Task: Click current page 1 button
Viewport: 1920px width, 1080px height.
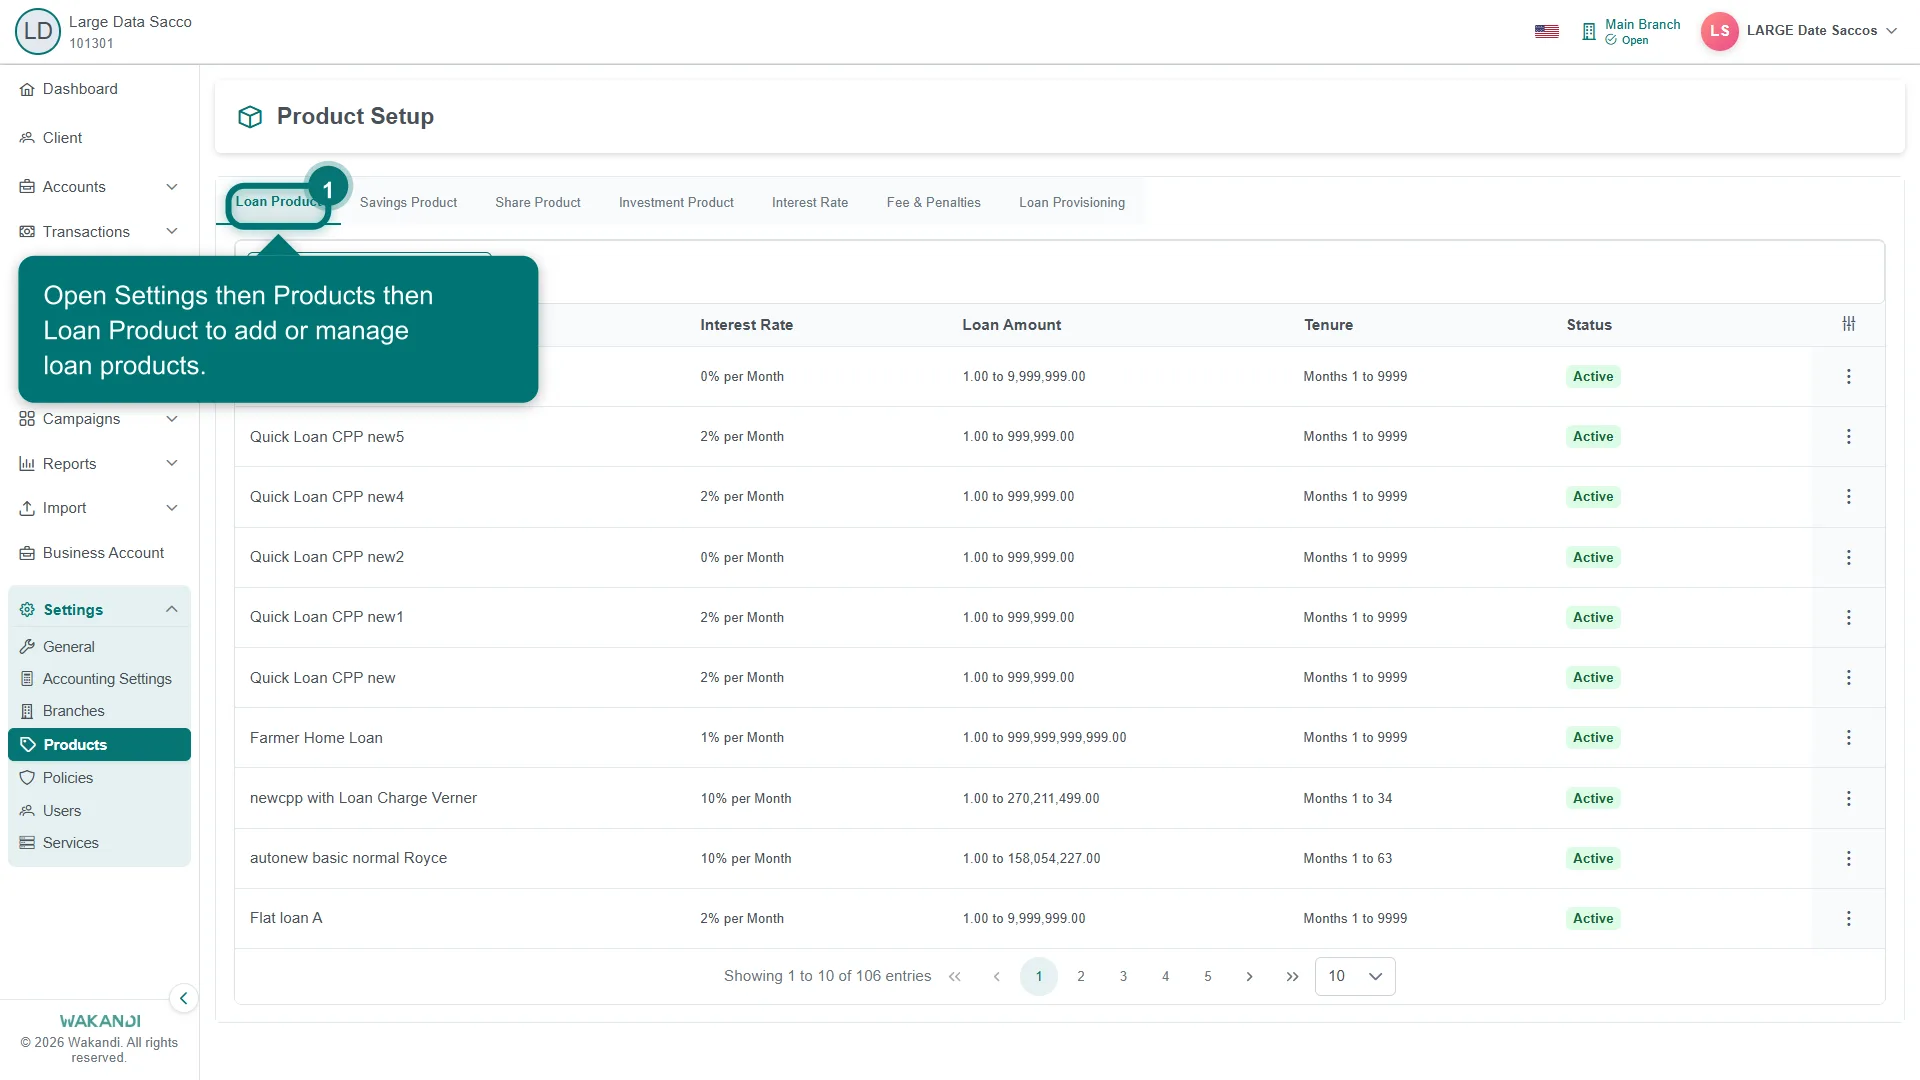Action: 1038,977
